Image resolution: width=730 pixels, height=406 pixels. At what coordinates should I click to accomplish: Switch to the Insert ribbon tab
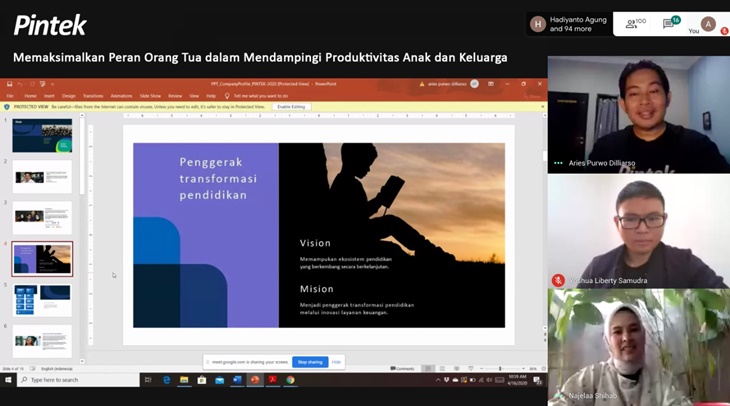click(x=49, y=96)
